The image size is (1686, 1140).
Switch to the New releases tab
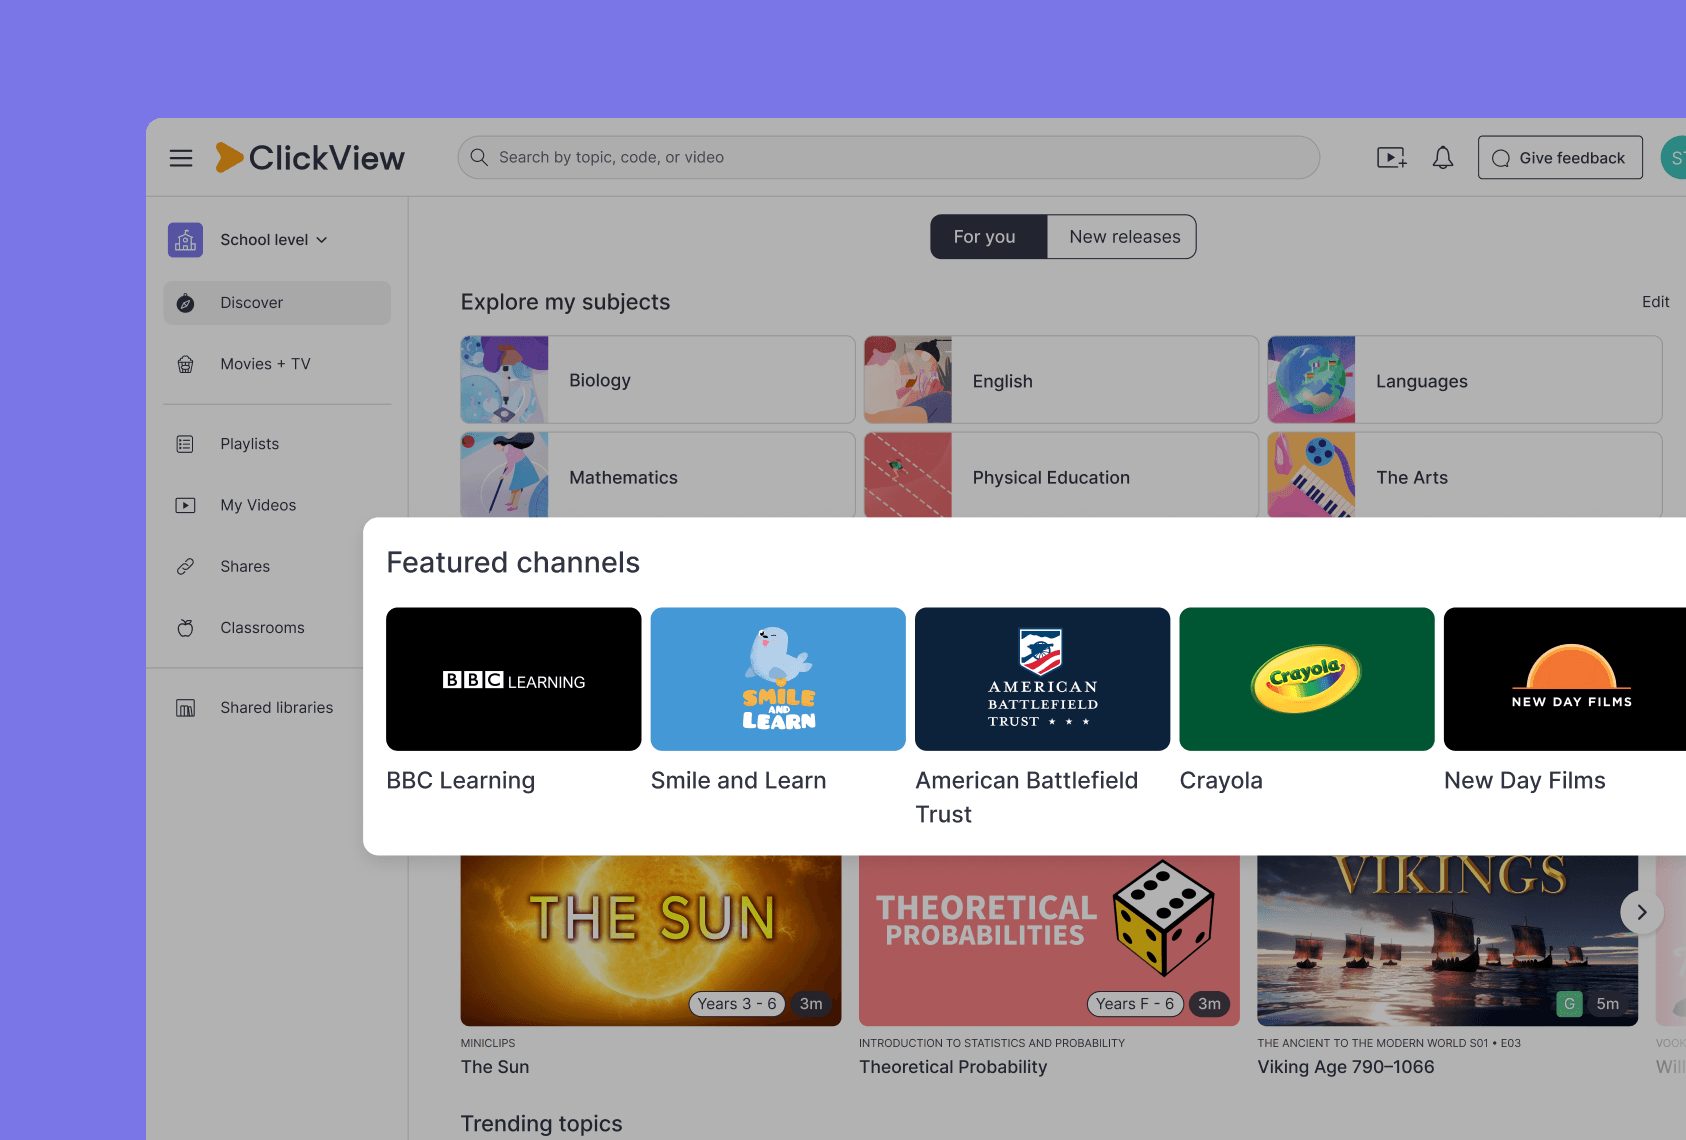pos(1122,237)
